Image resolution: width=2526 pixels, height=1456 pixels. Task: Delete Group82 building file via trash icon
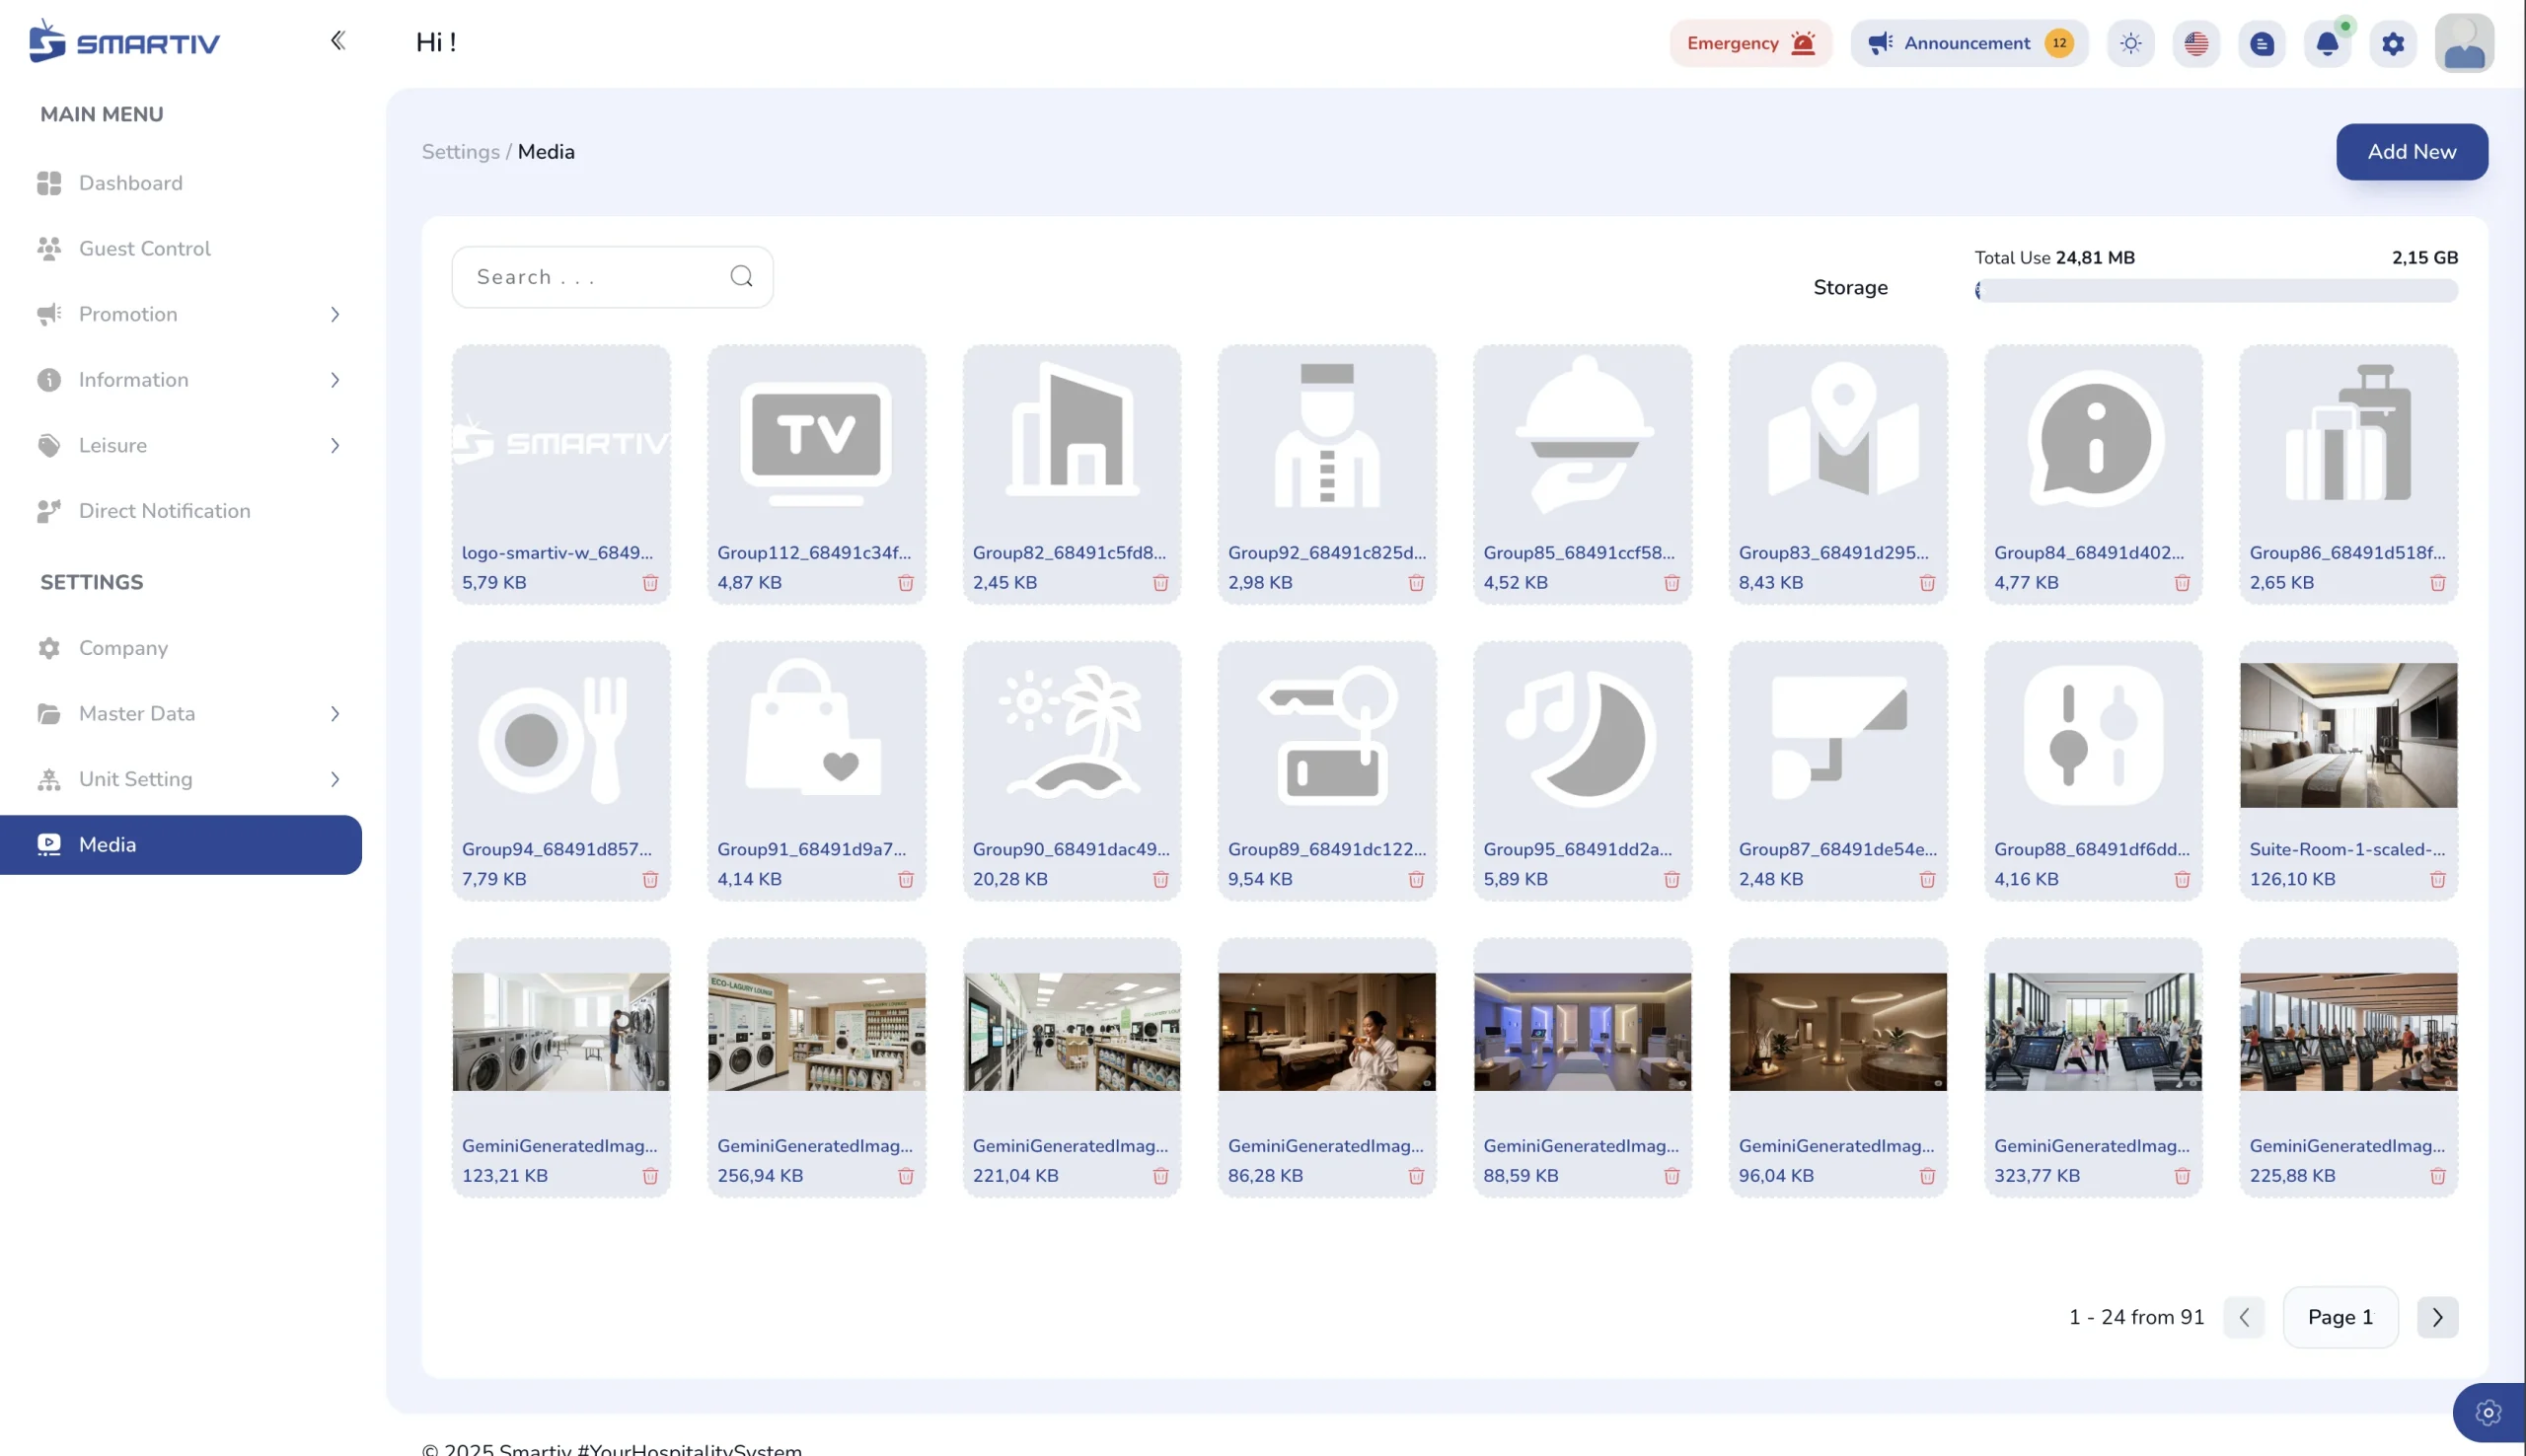[1160, 582]
